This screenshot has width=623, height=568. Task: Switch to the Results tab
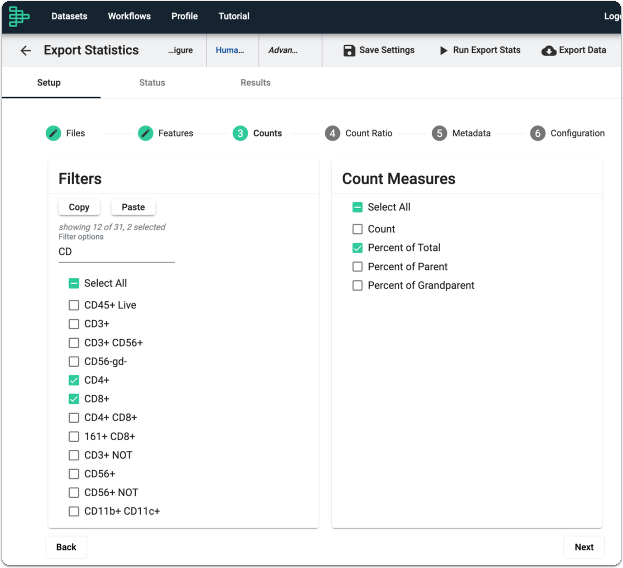pyautogui.click(x=255, y=83)
